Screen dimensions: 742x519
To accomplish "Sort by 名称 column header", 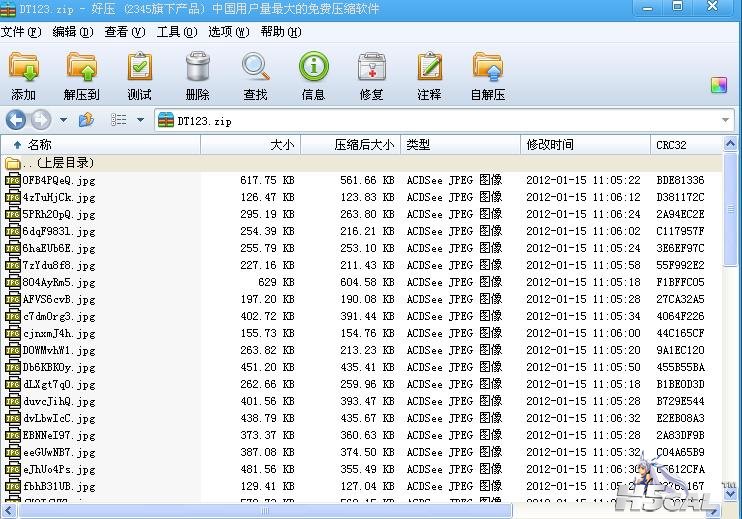I will click(x=100, y=145).
